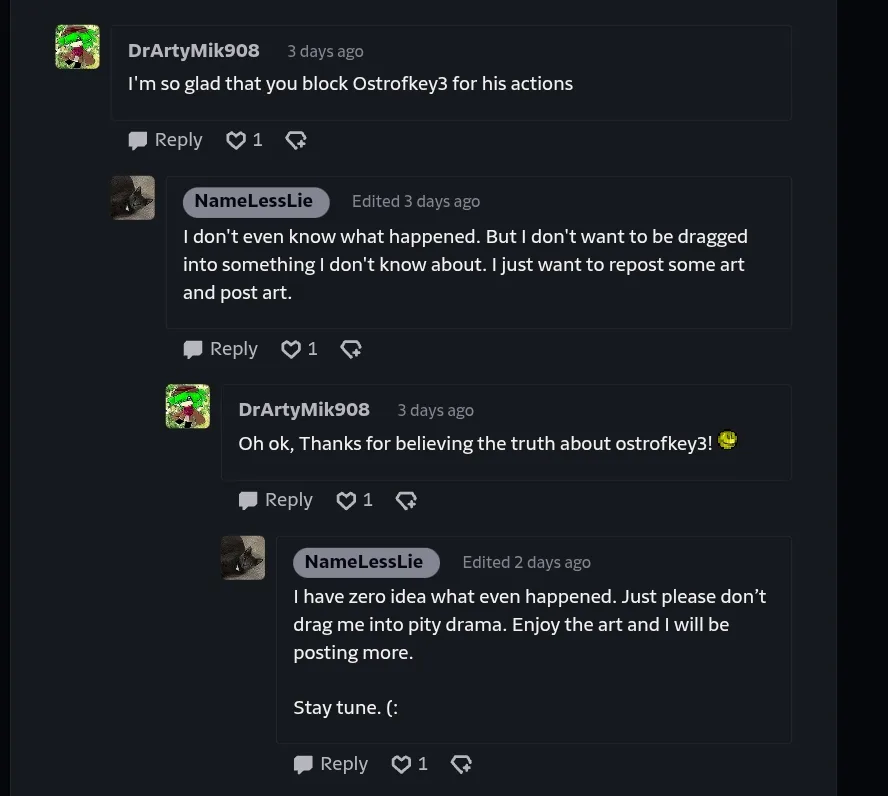This screenshot has width=888, height=796.
Task: Like the 'Thanks for believing the truth' comment
Action: pos(346,500)
